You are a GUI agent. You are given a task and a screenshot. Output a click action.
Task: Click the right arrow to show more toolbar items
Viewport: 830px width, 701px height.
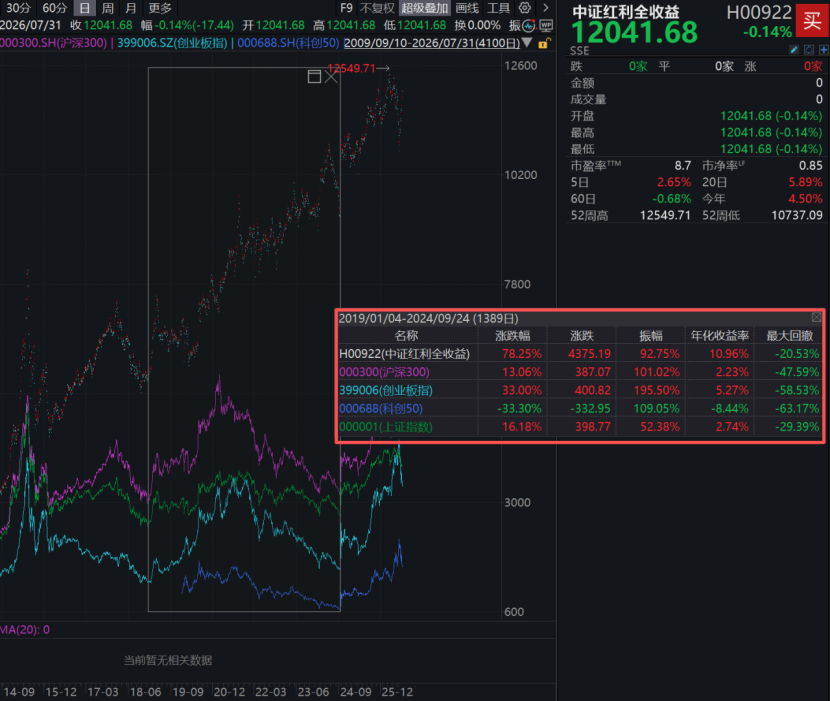[x=546, y=8]
